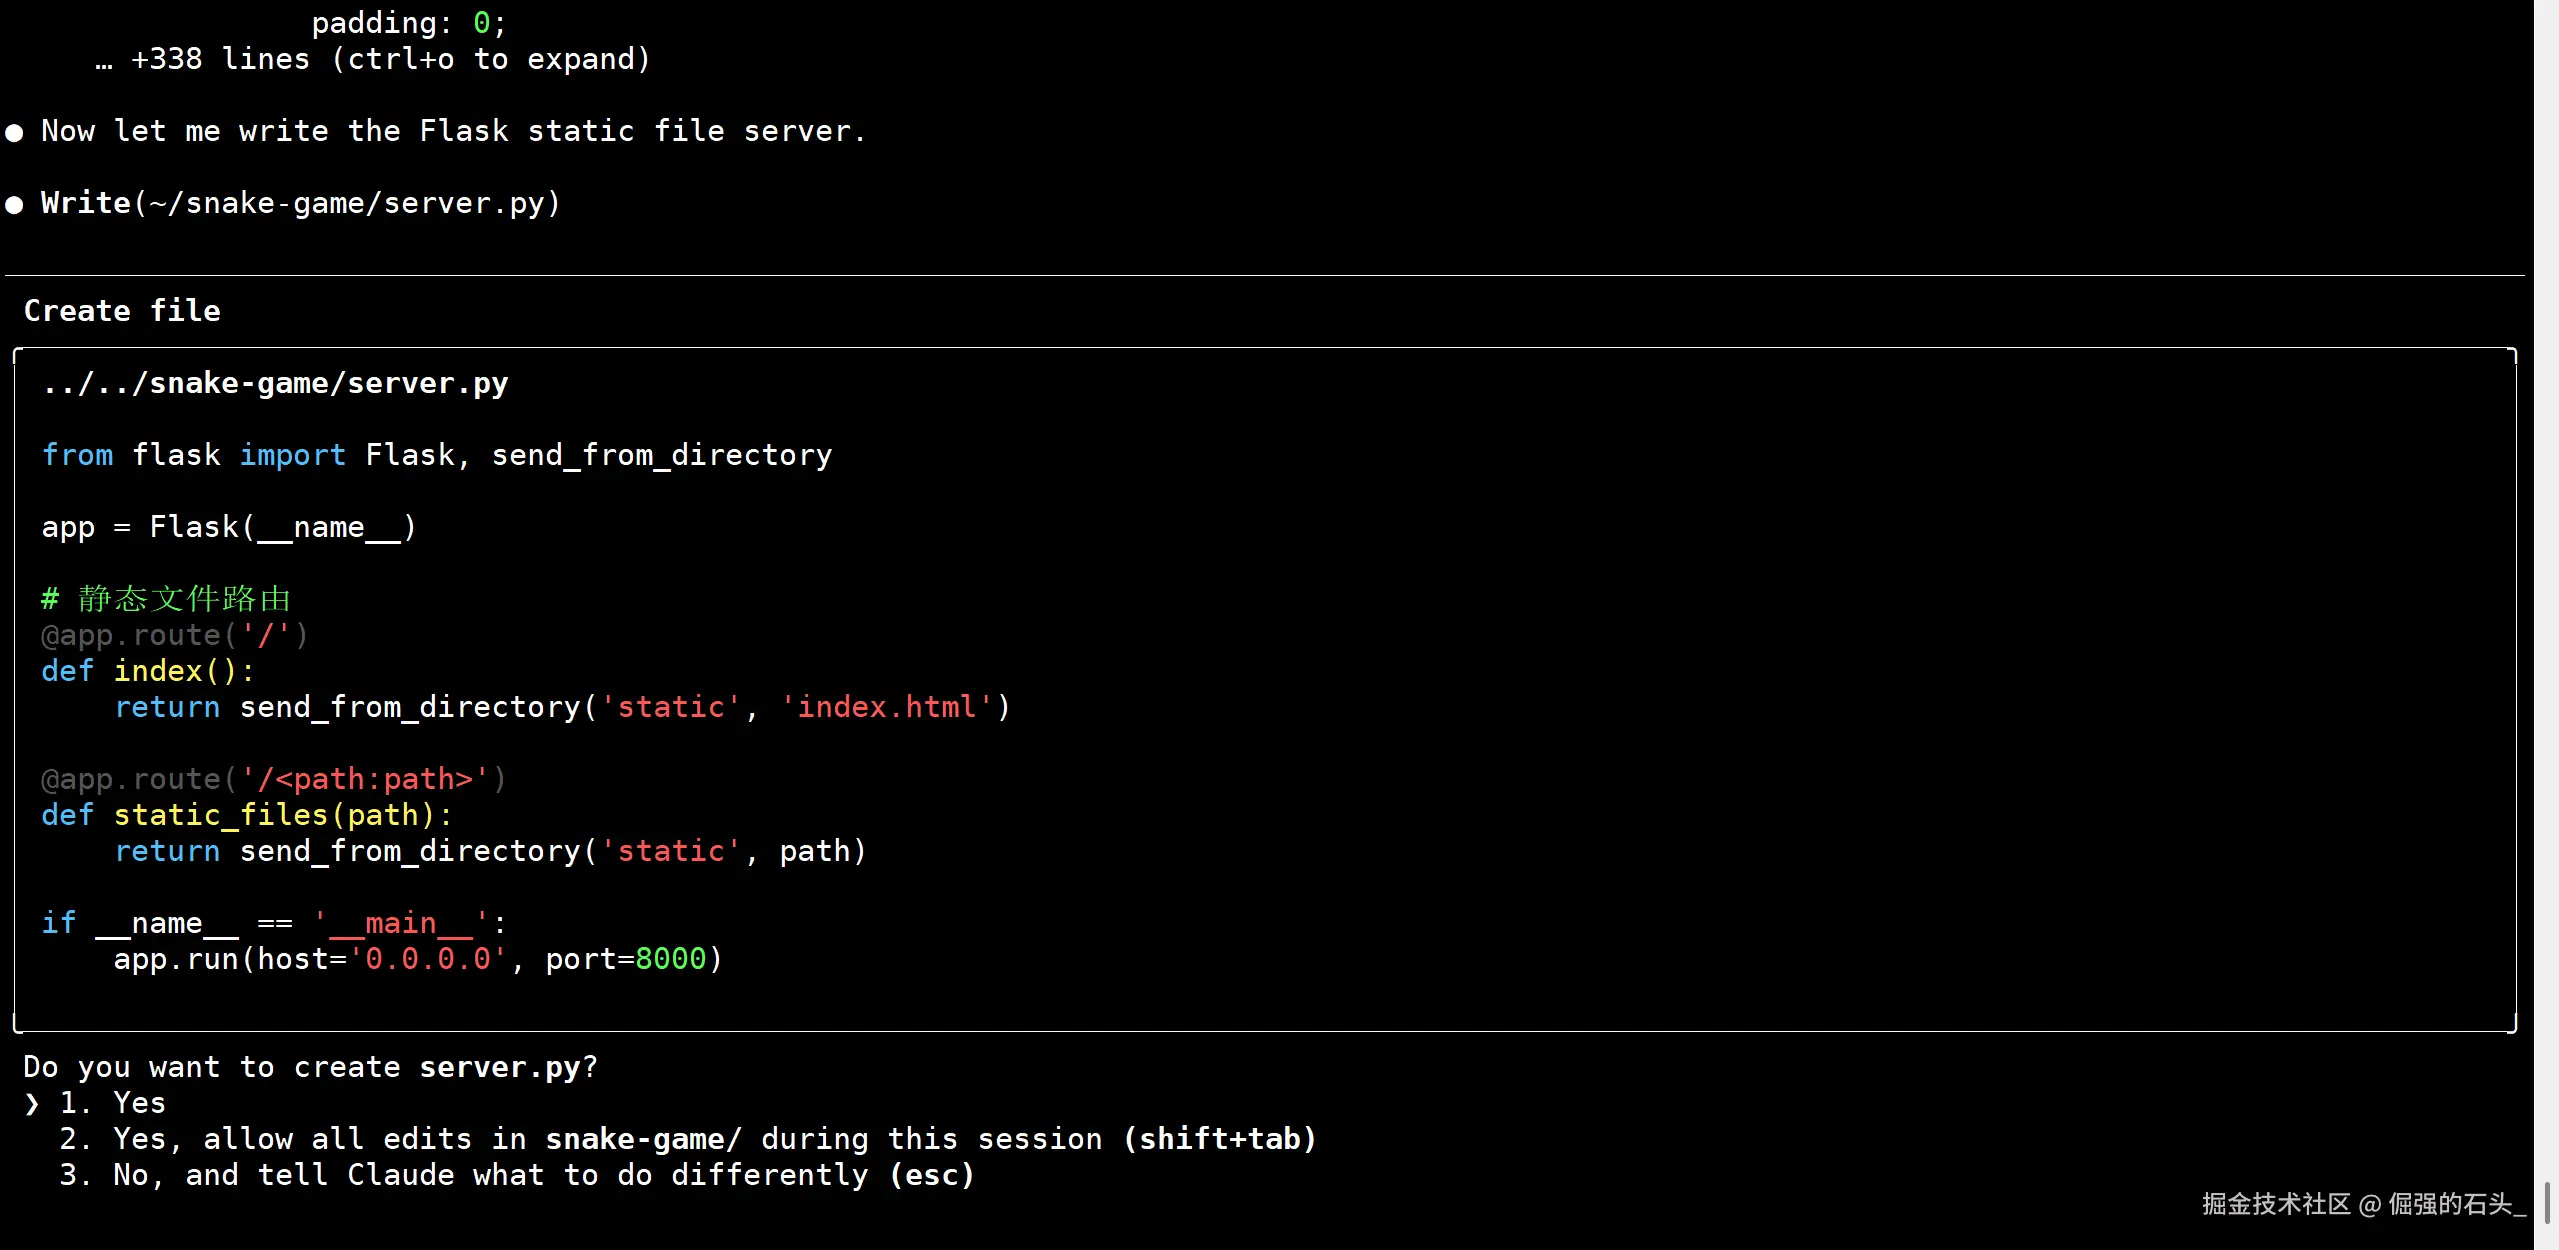Click the port value 8000

pos(670,959)
